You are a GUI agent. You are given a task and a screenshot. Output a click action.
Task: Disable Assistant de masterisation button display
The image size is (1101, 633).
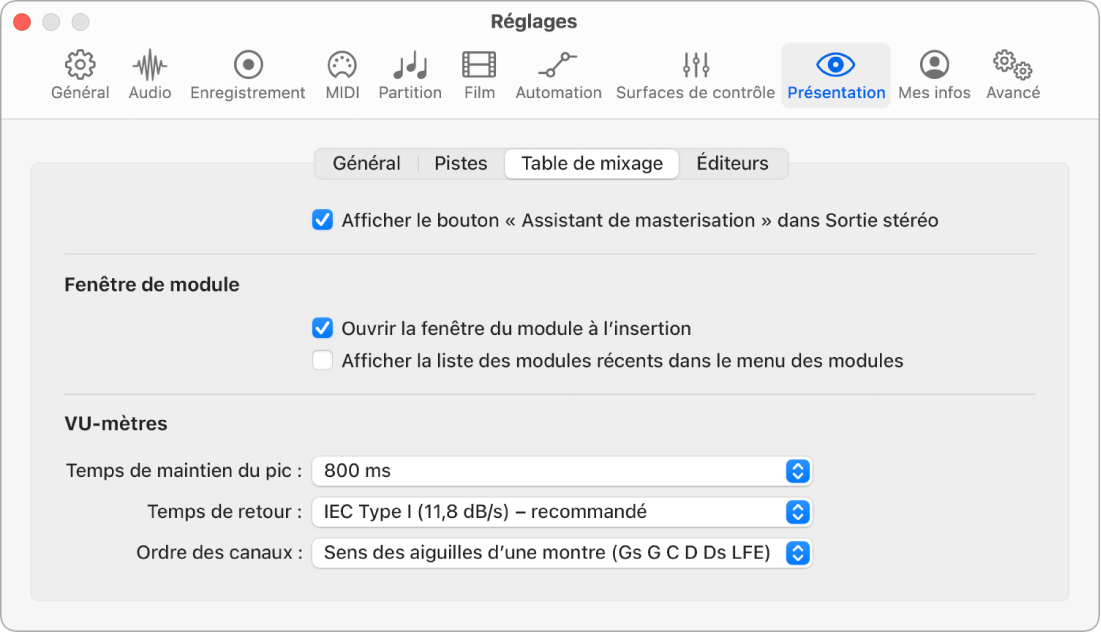(321, 220)
